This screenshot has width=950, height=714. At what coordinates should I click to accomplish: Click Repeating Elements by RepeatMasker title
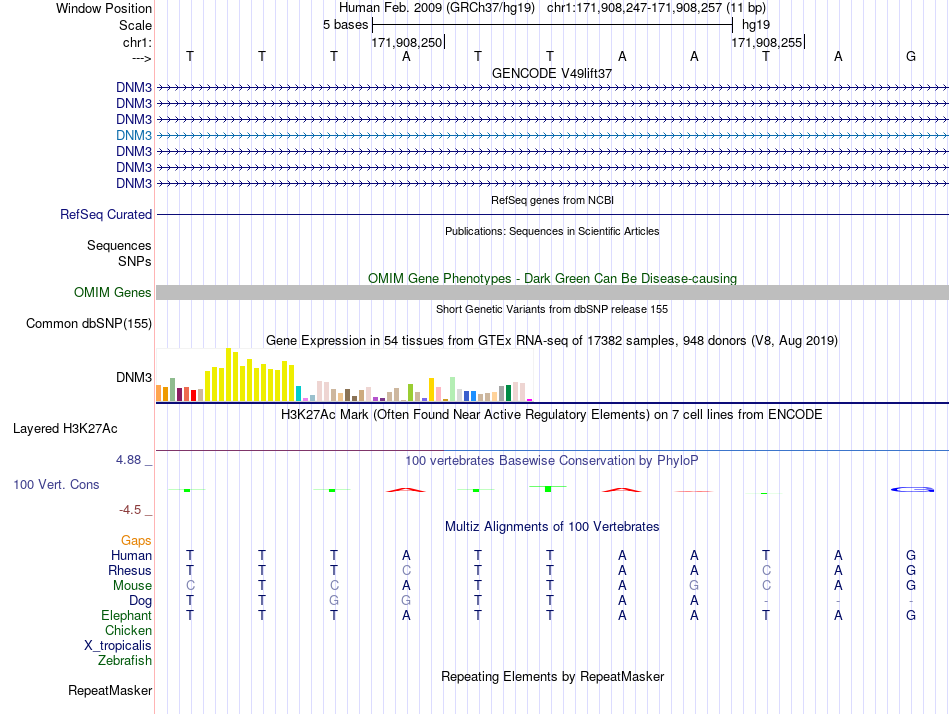[552, 676]
